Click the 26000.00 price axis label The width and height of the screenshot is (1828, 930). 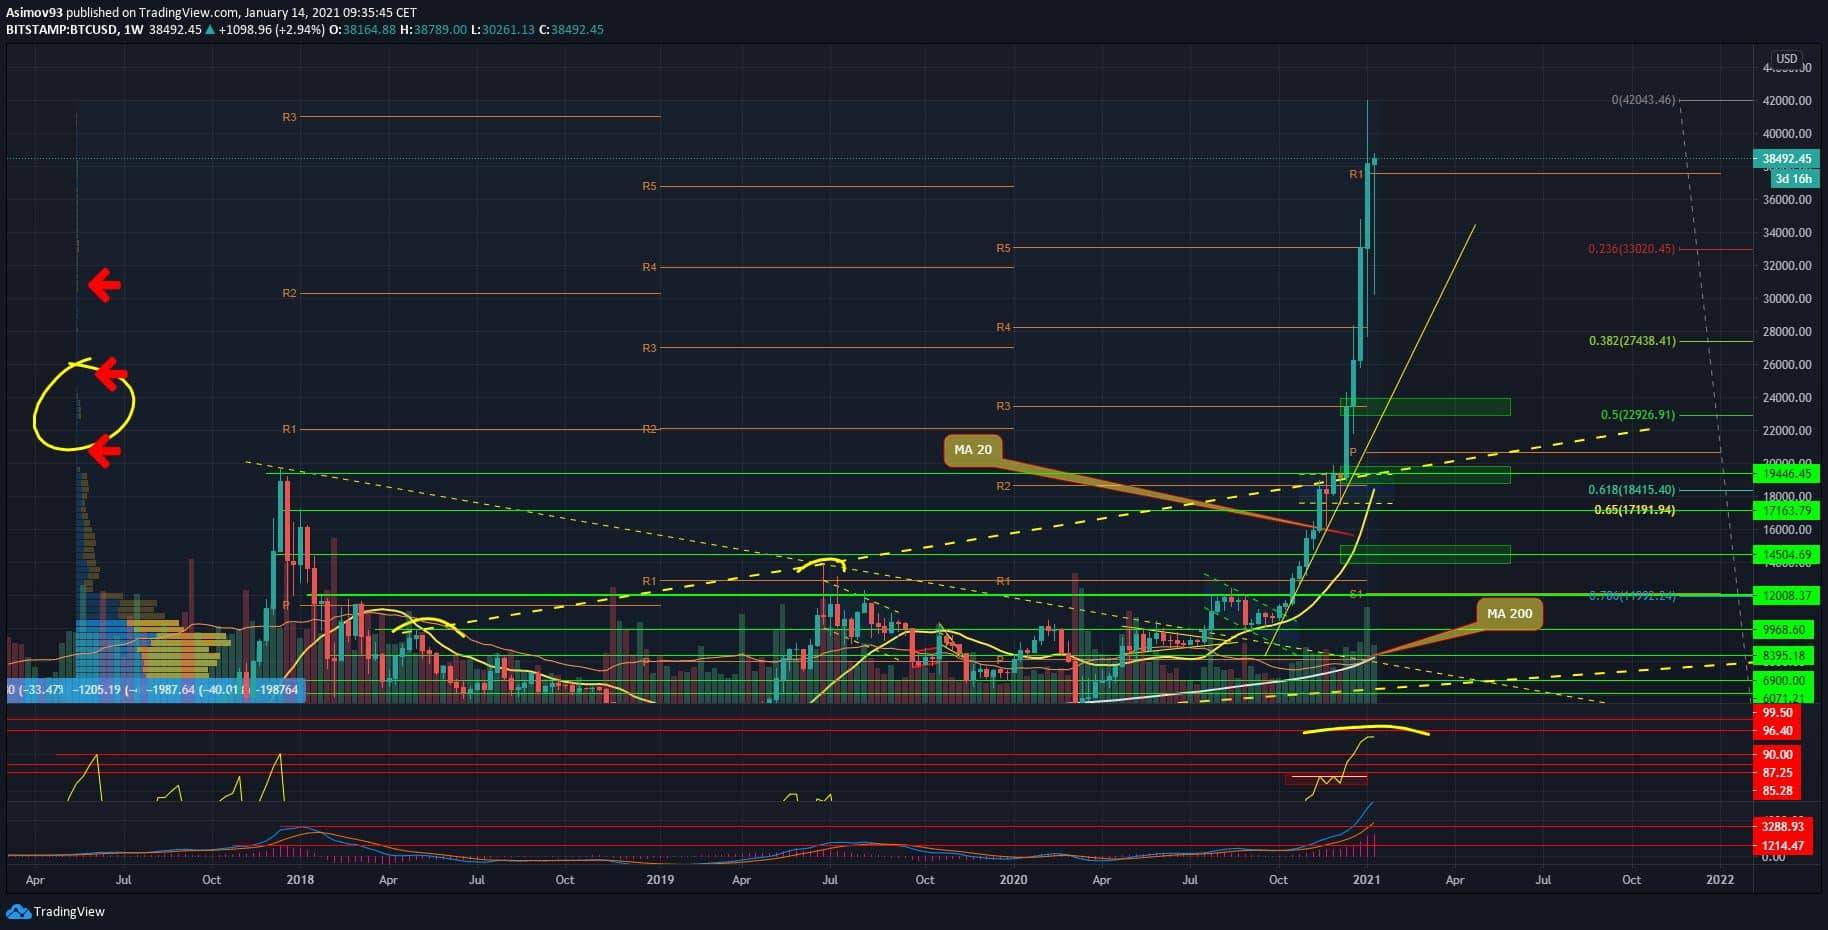[1787, 365]
